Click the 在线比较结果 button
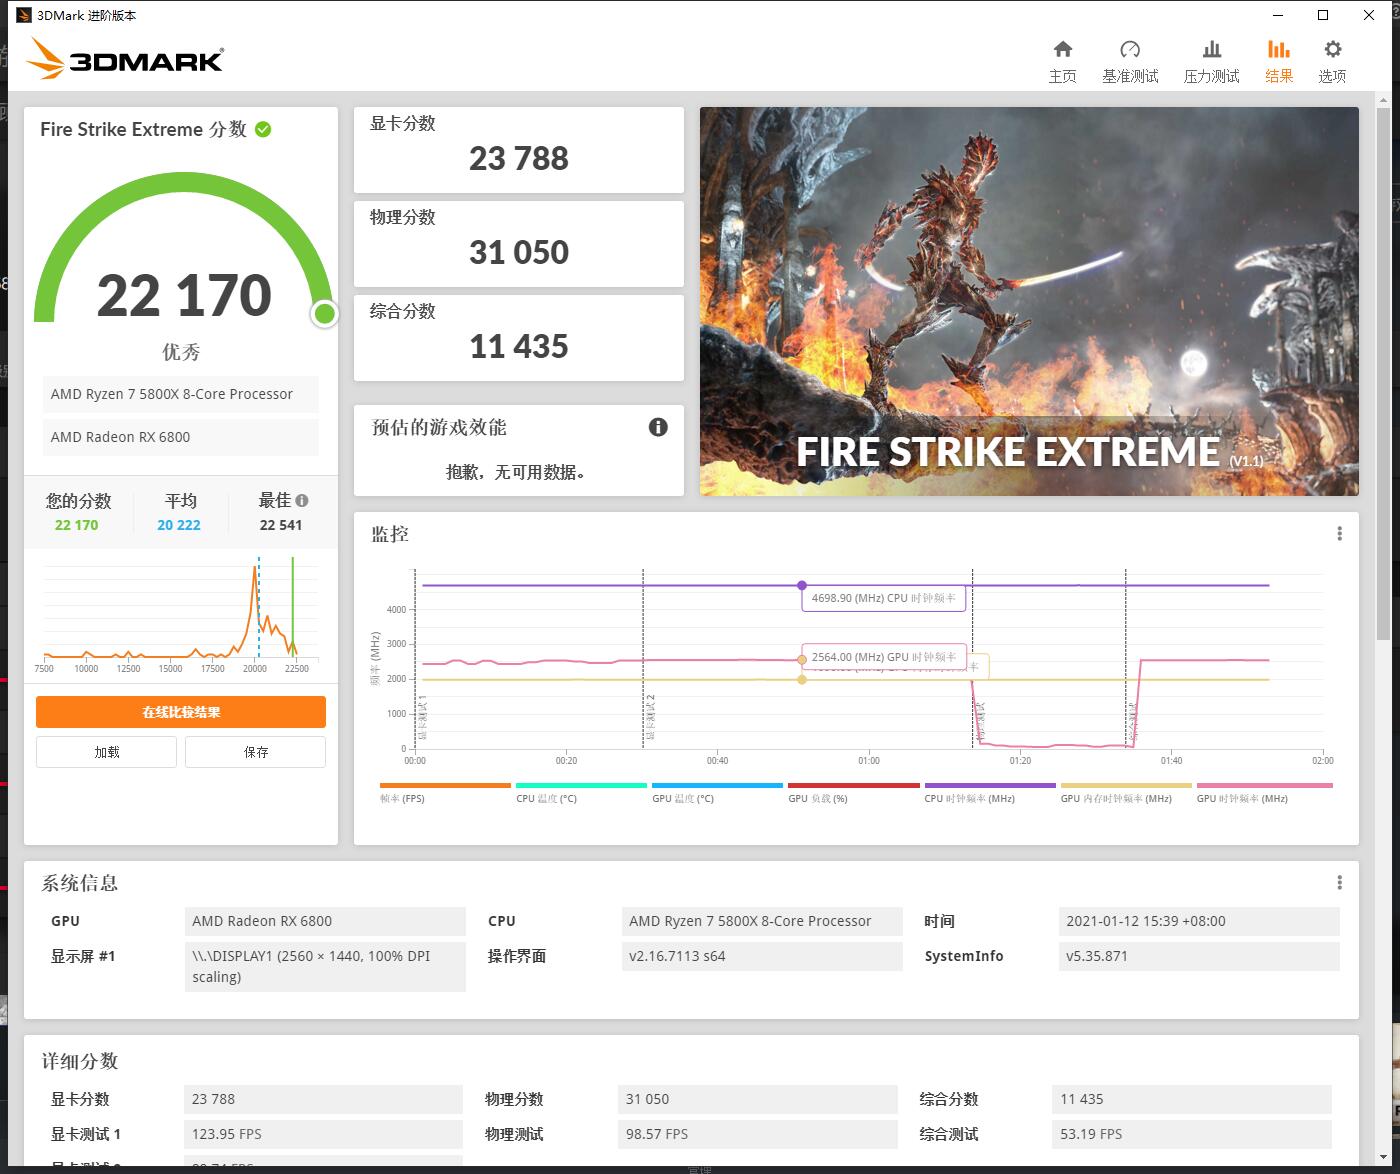1400x1174 pixels. pyautogui.click(x=180, y=711)
